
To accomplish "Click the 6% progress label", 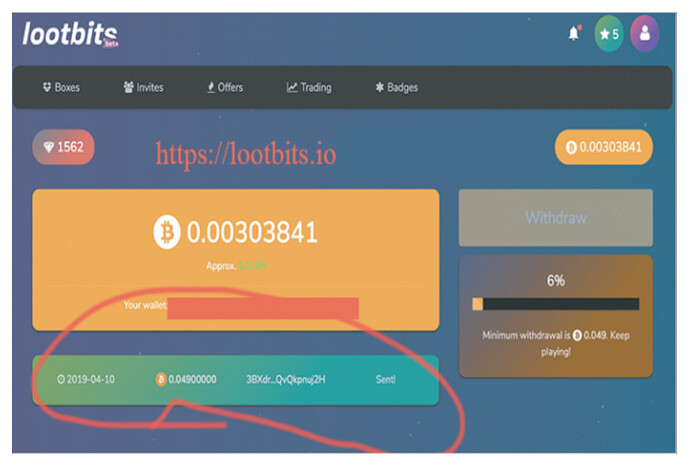I will tap(556, 281).
